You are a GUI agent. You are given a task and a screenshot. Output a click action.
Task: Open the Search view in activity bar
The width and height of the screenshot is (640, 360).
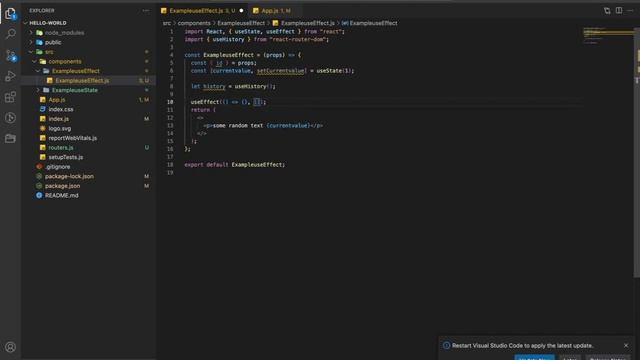(x=10, y=34)
